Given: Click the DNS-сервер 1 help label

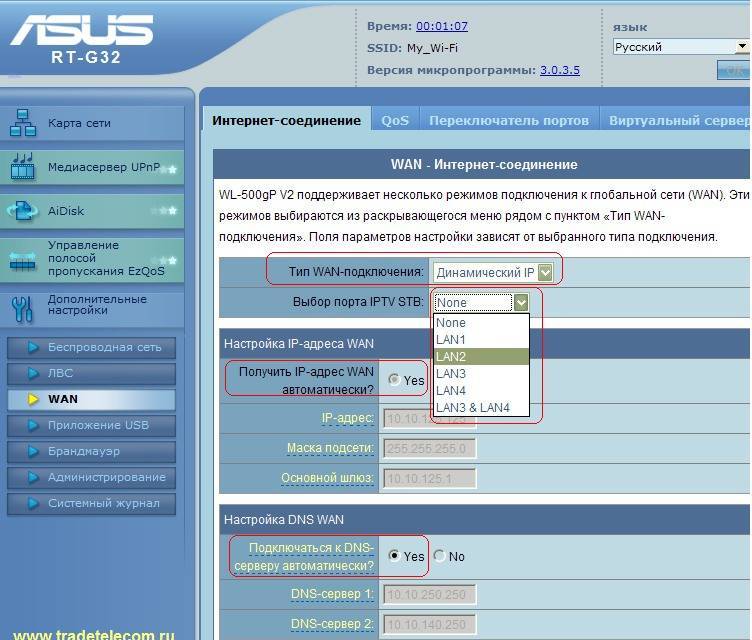Looking at the screenshot, I should [x=332, y=594].
